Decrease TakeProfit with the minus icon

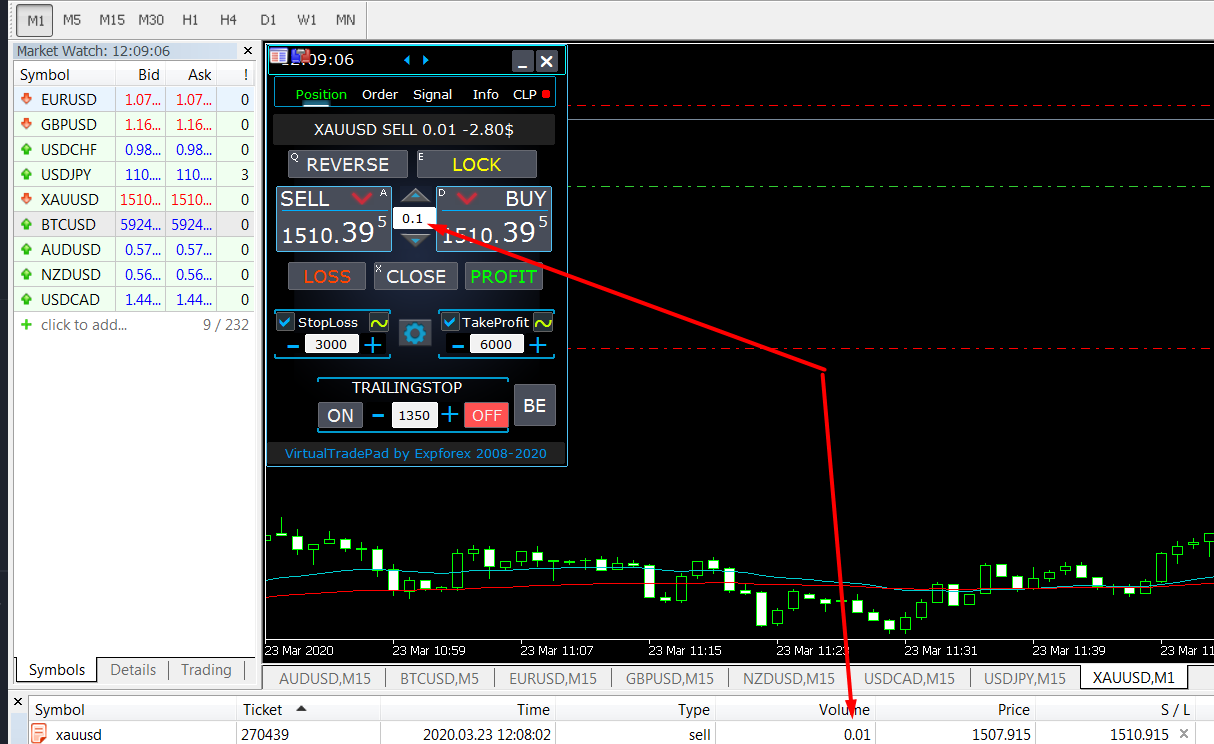(457, 345)
